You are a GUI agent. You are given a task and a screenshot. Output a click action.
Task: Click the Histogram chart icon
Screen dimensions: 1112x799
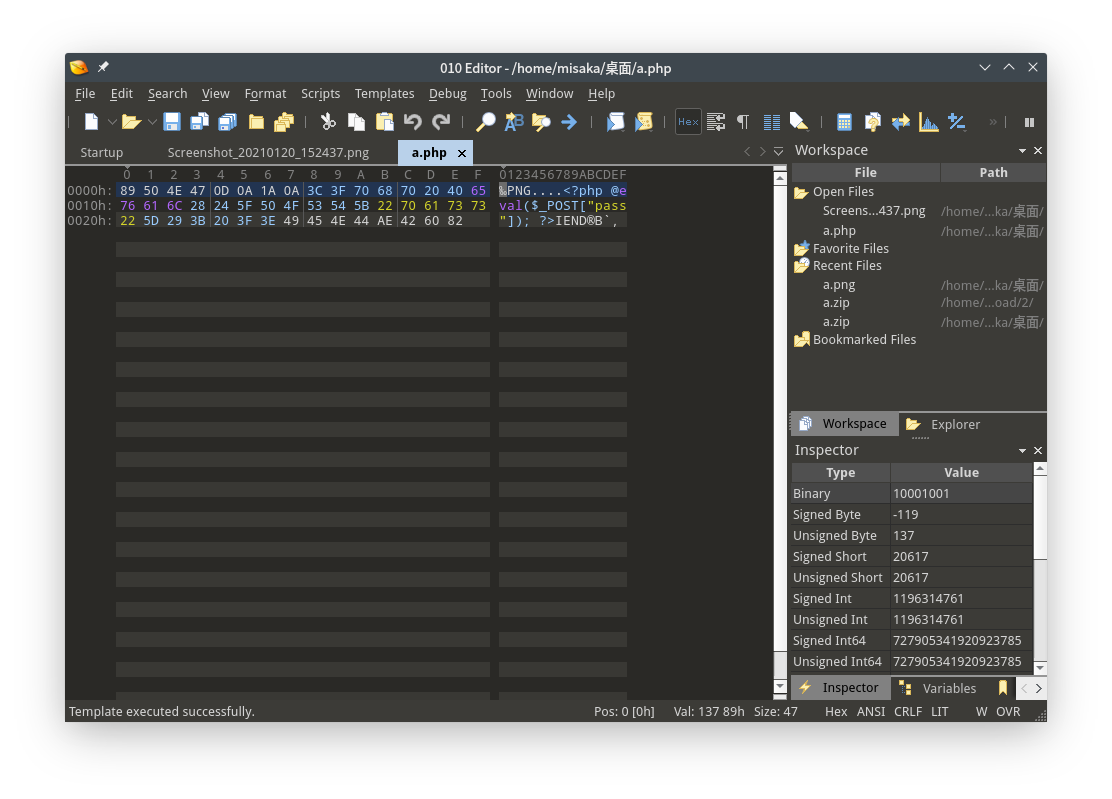point(929,122)
